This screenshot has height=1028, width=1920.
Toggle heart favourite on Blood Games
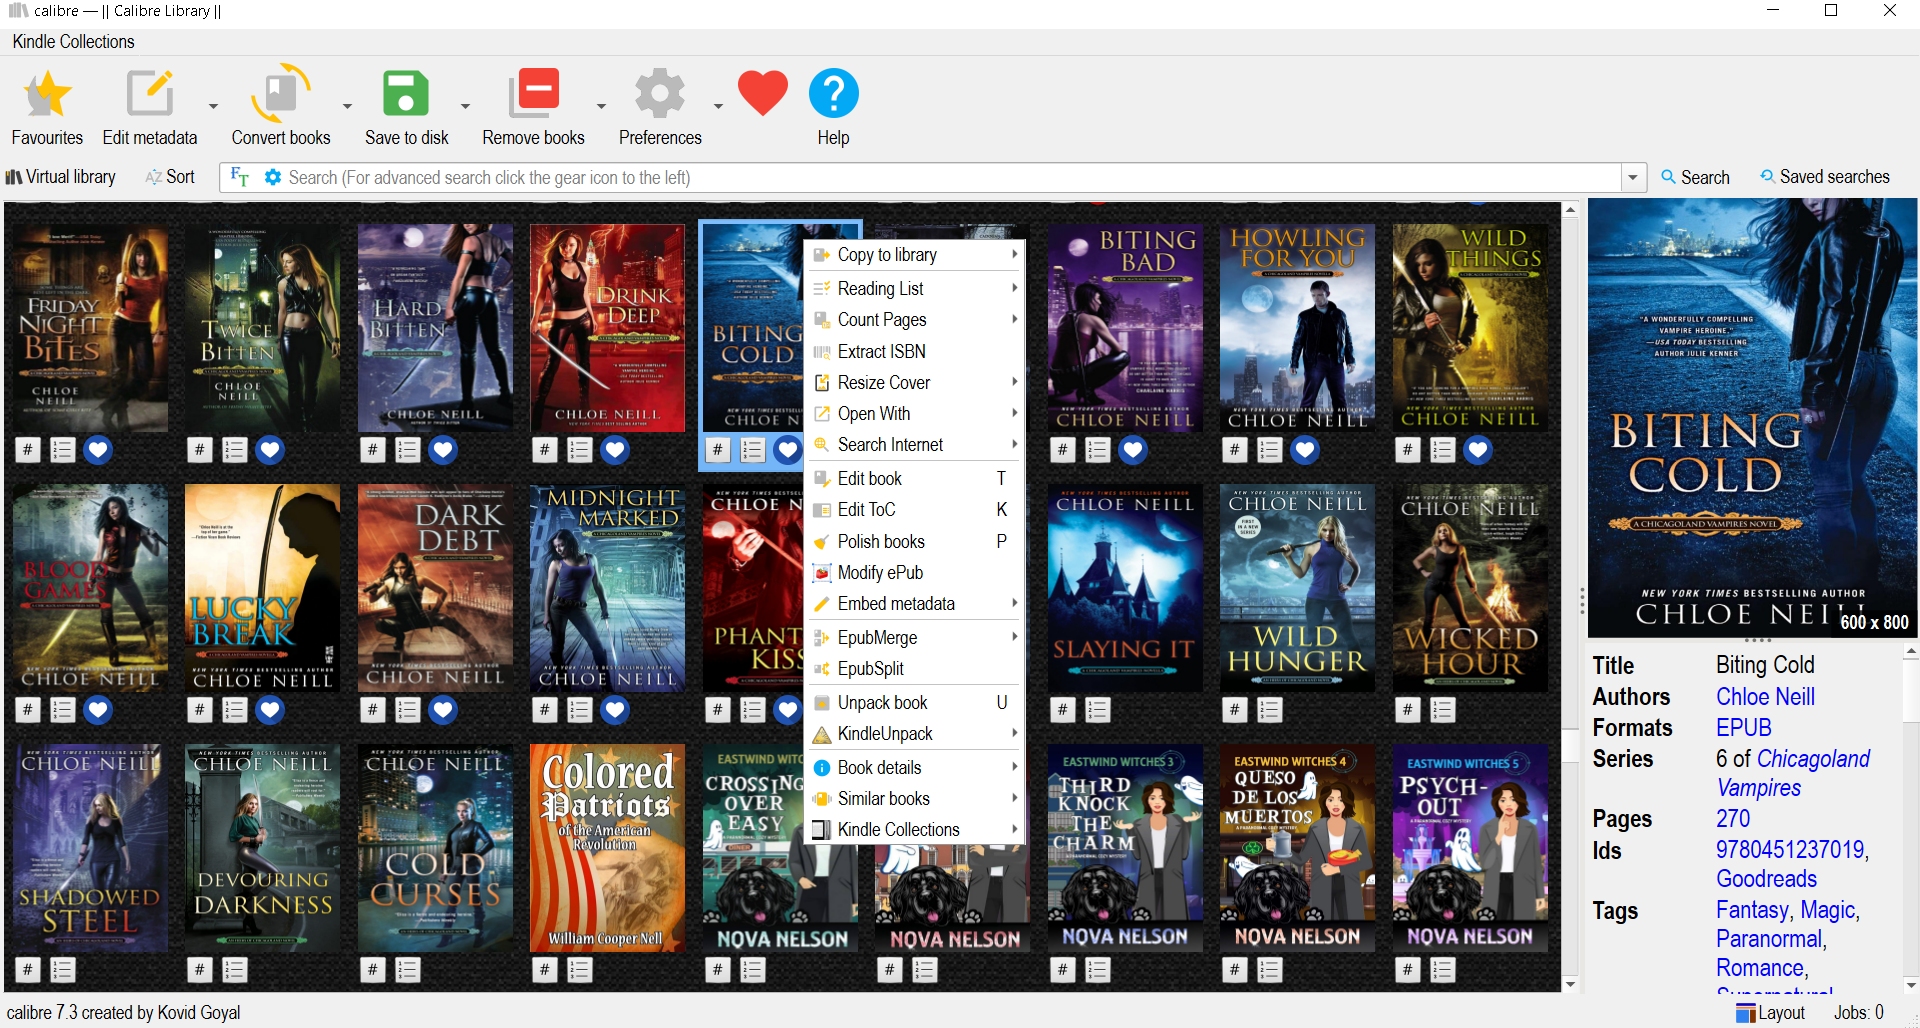[98, 710]
